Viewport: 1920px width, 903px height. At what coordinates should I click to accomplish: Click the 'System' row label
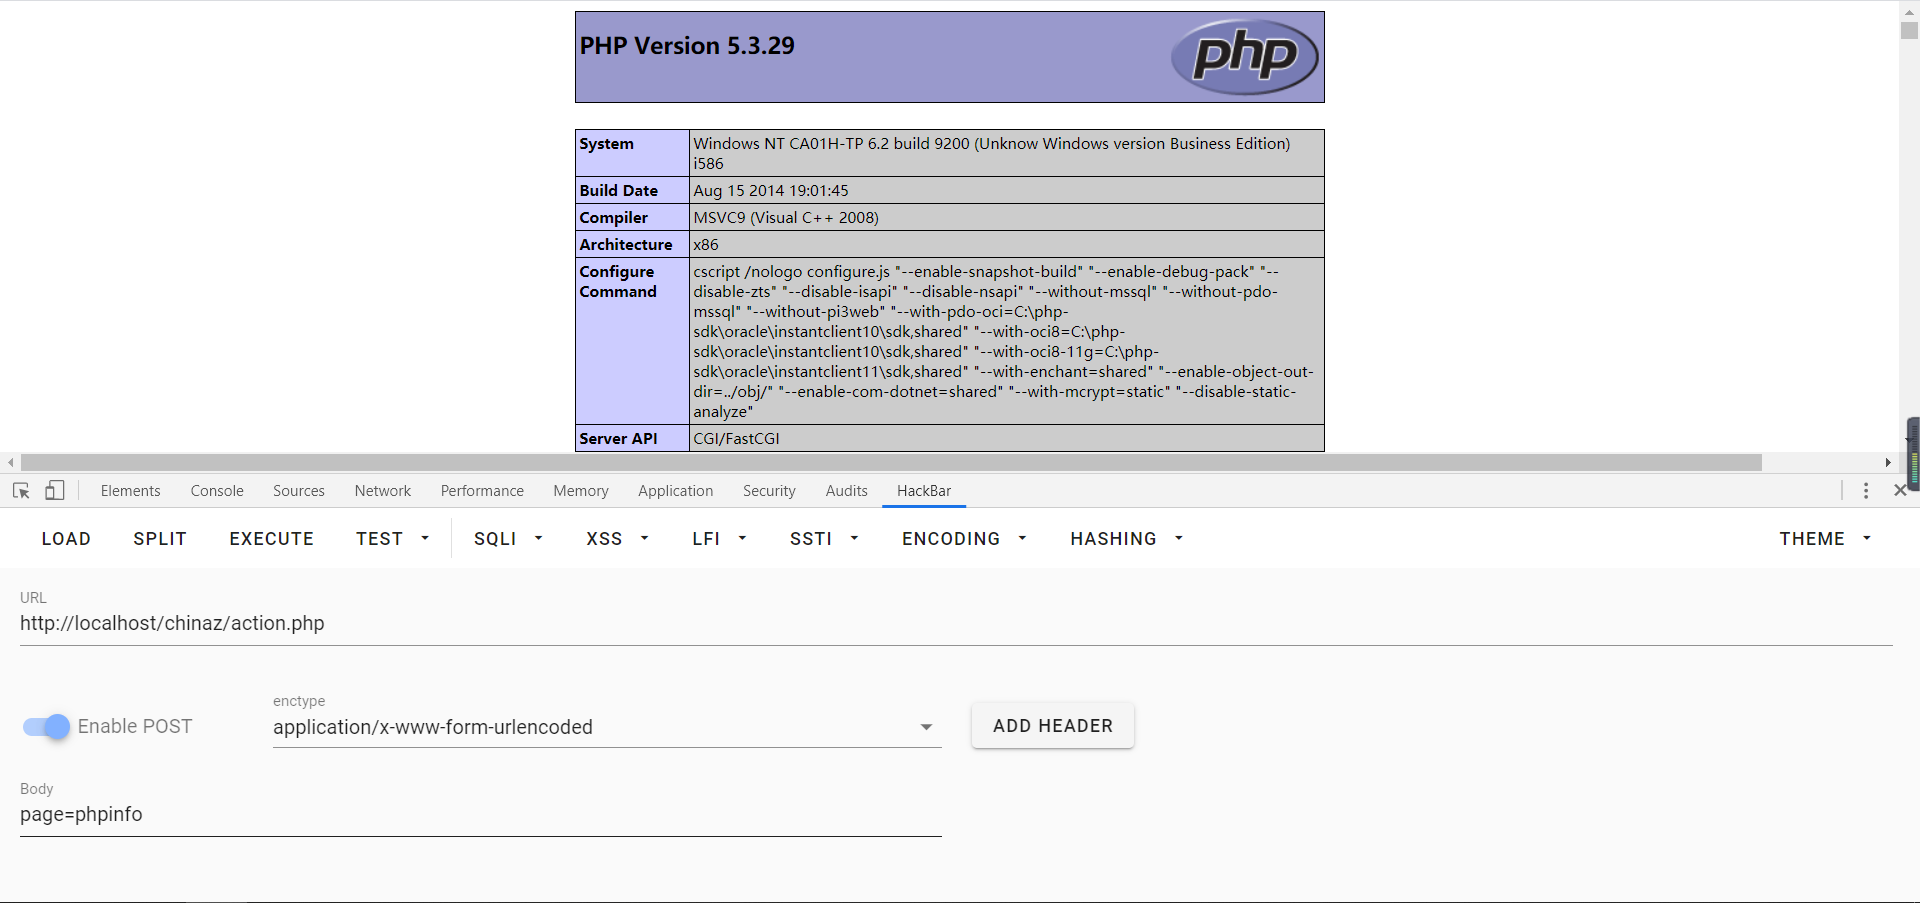[606, 144]
